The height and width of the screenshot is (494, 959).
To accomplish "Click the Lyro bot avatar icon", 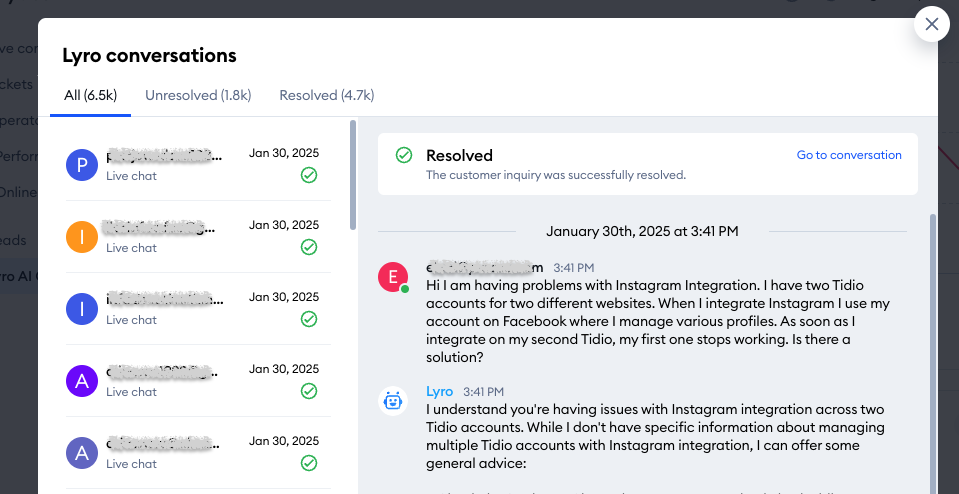I will click(393, 401).
